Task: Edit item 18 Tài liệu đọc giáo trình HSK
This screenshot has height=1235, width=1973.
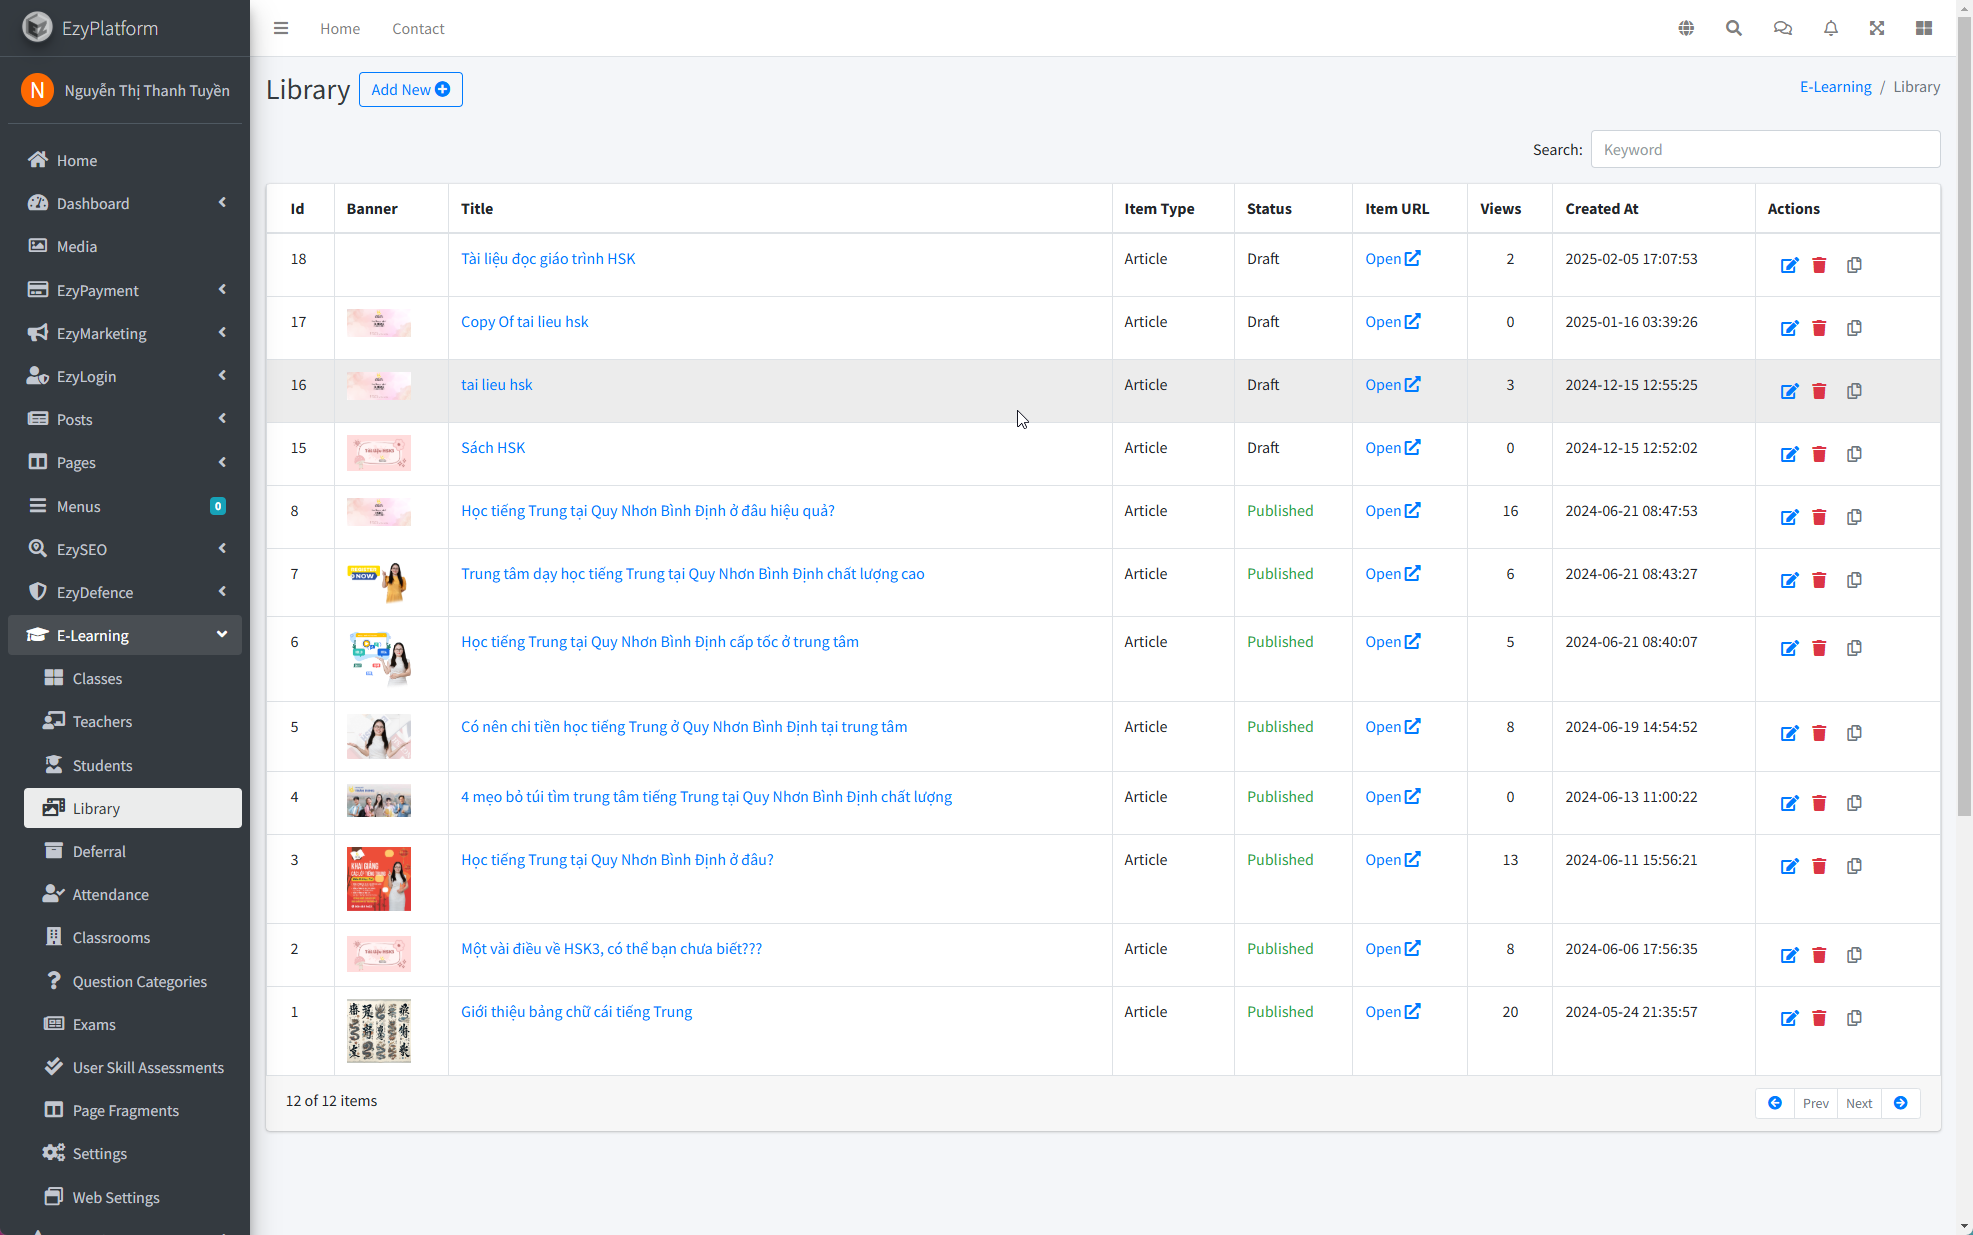Action: [x=1789, y=265]
